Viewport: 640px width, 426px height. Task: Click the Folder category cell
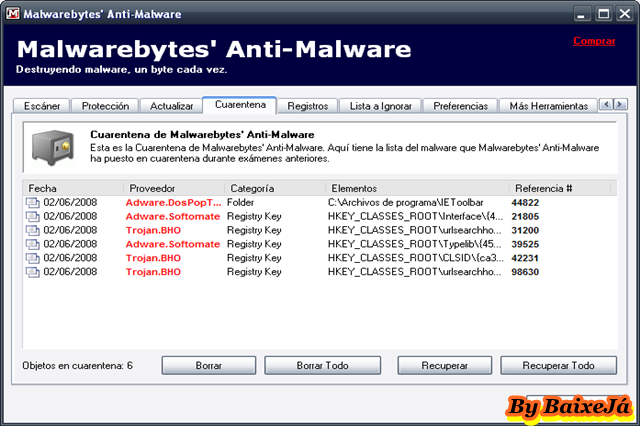pos(240,202)
